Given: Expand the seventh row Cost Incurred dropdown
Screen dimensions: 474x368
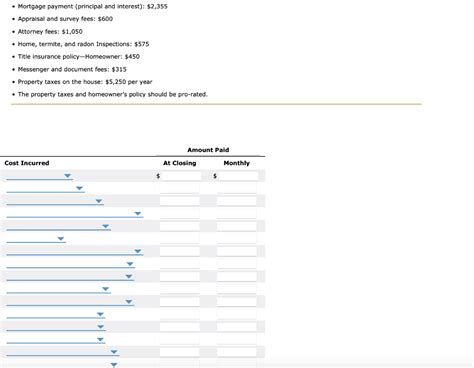Looking at the screenshot, I should pos(75,251).
